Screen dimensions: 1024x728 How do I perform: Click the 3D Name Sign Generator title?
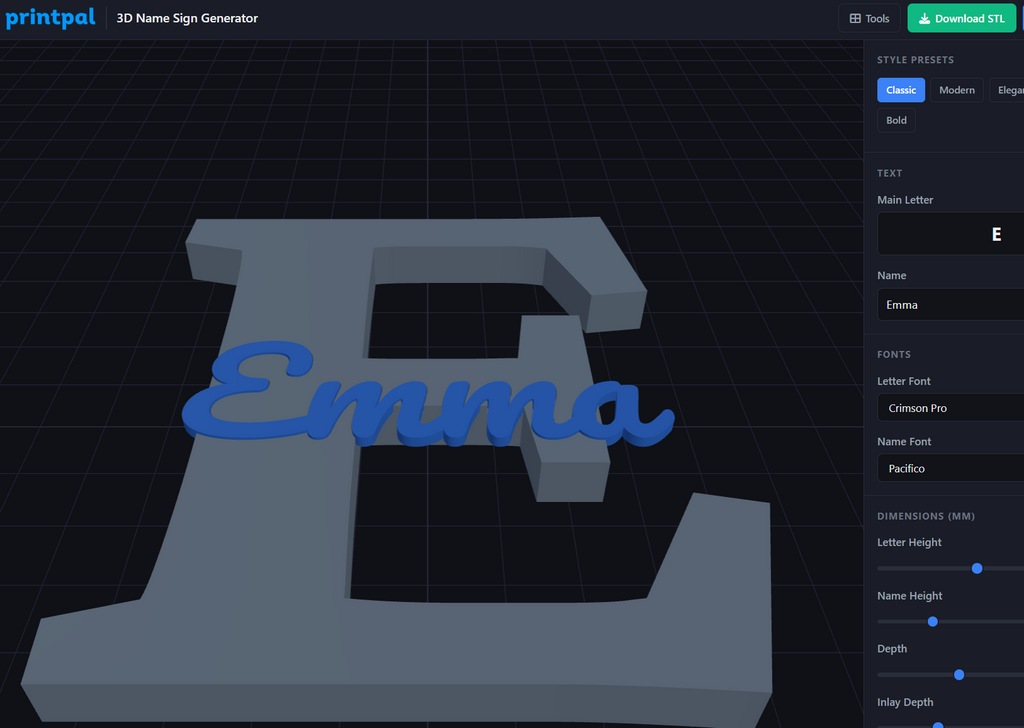[x=187, y=18]
